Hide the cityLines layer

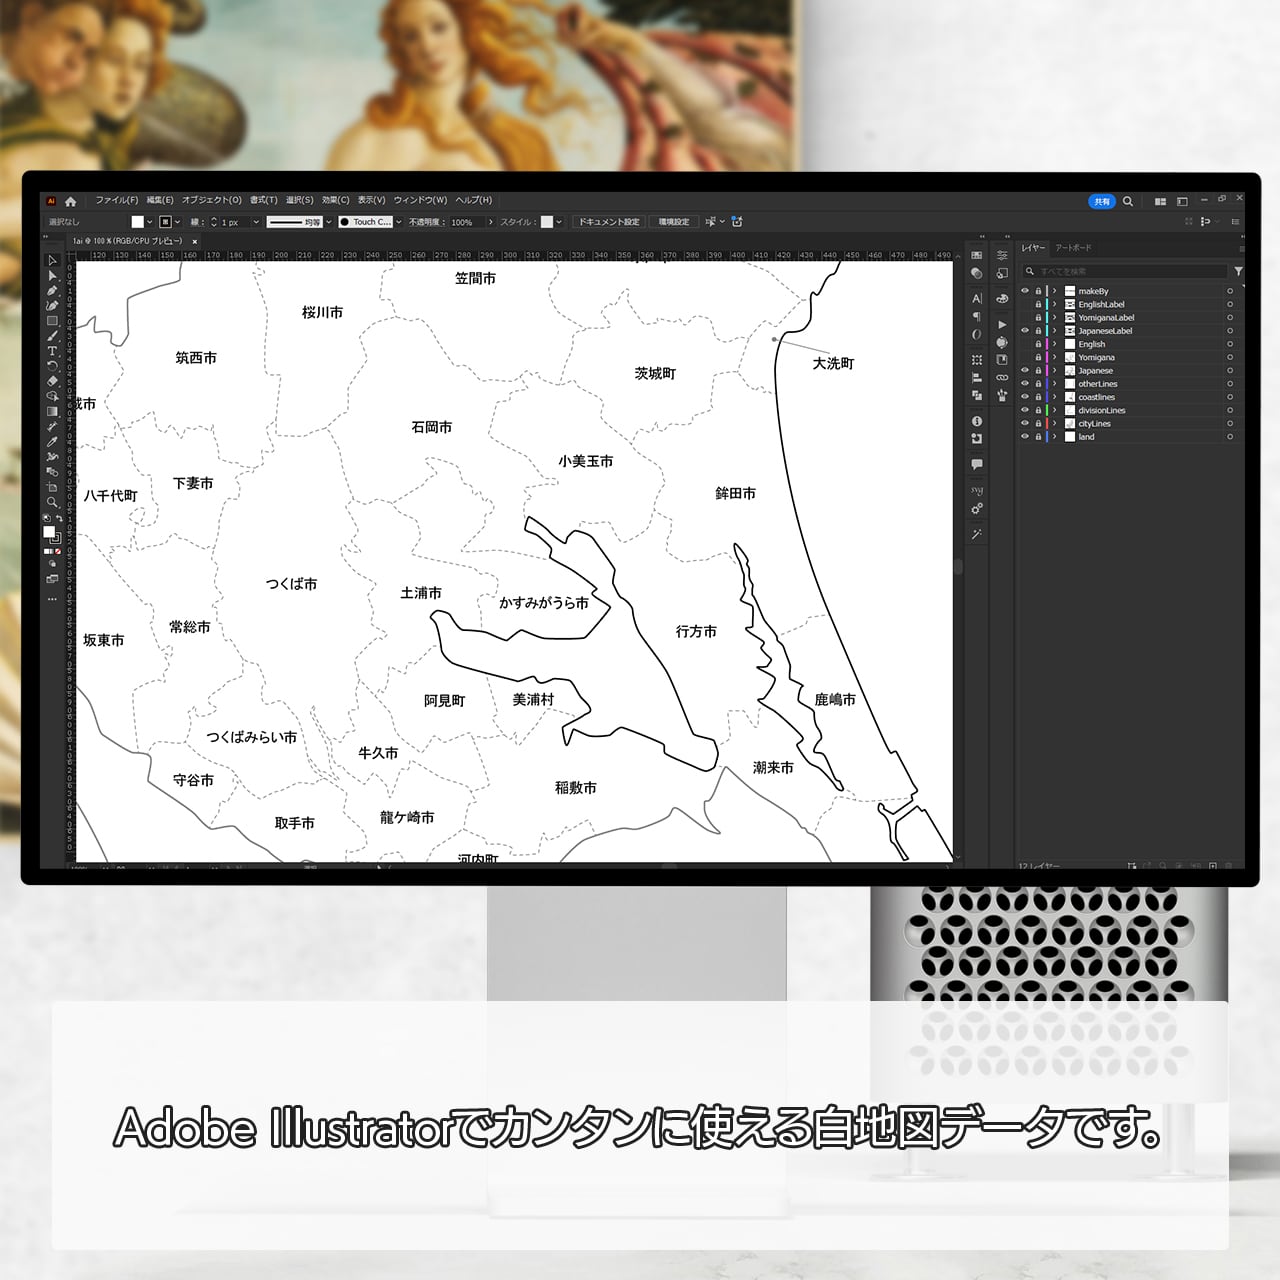(1024, 423)
